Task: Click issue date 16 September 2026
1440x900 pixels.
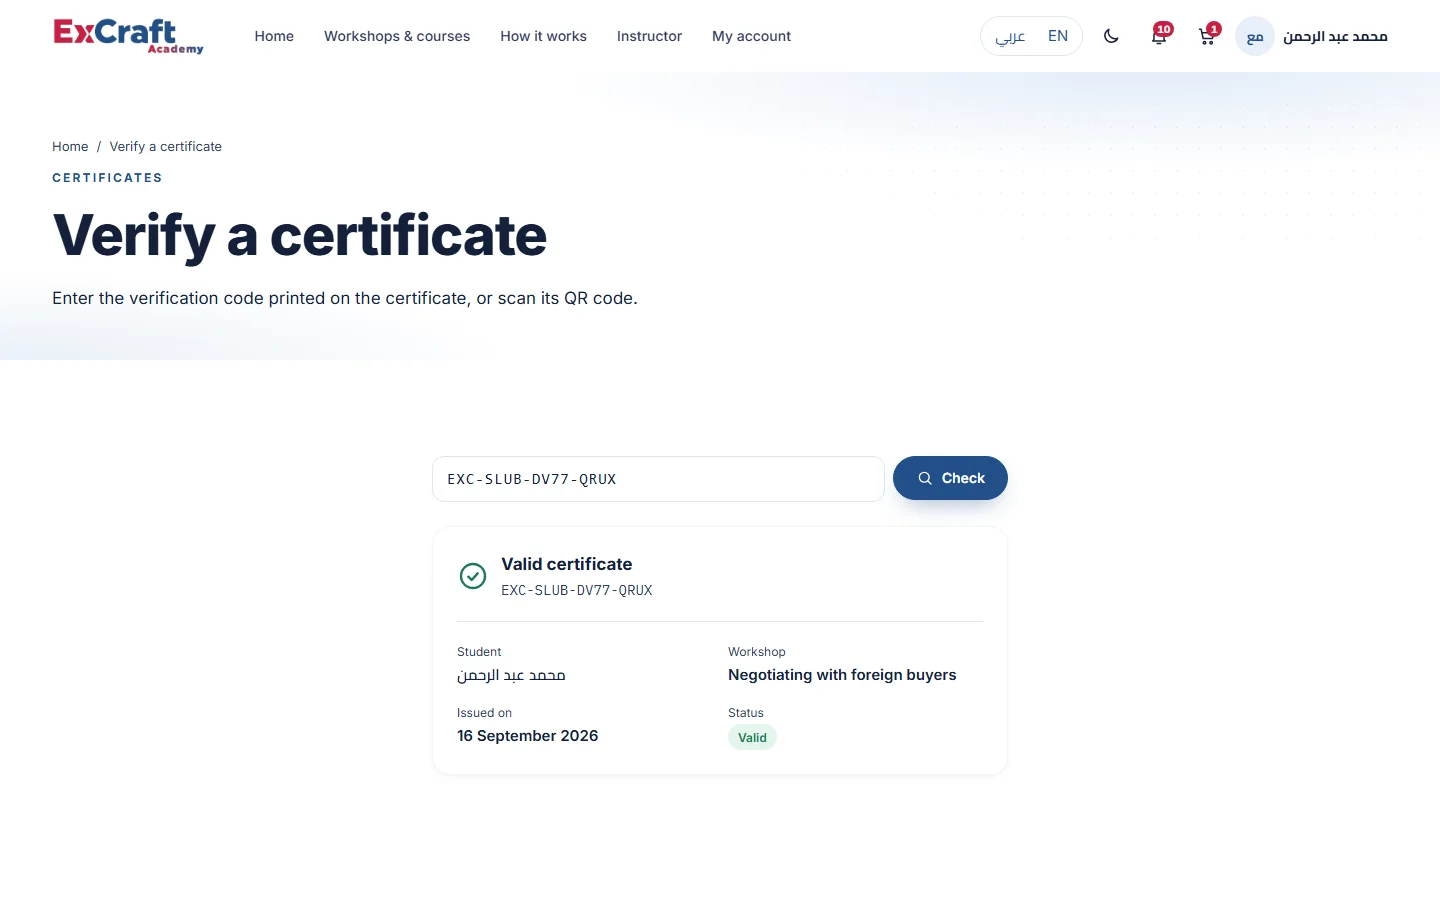Action: tap(528, 736)
